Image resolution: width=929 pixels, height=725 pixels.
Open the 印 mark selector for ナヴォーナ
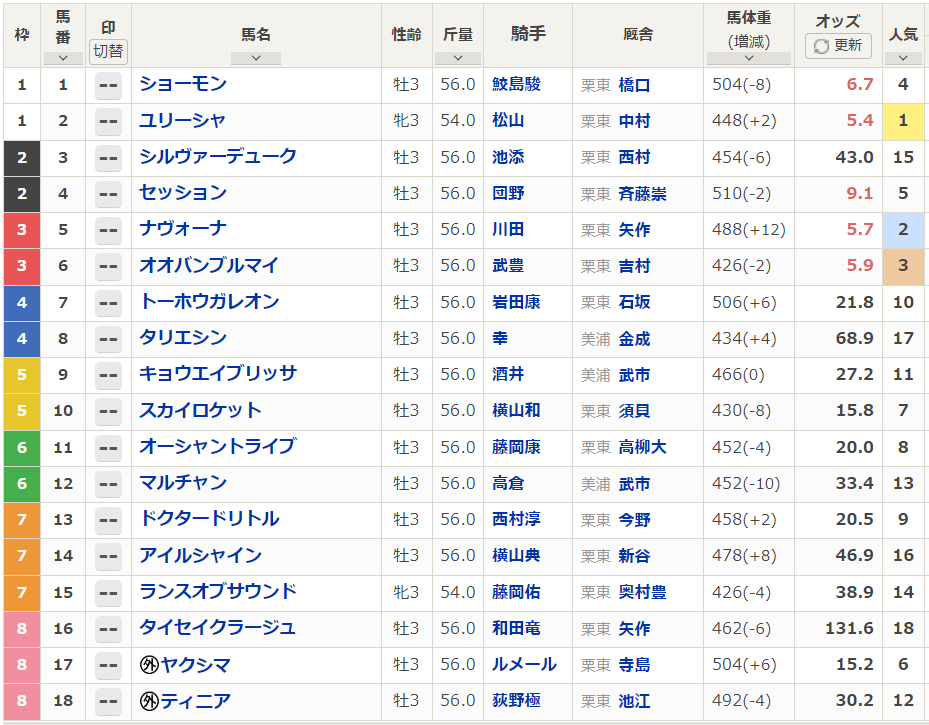[x=108, y=230]
